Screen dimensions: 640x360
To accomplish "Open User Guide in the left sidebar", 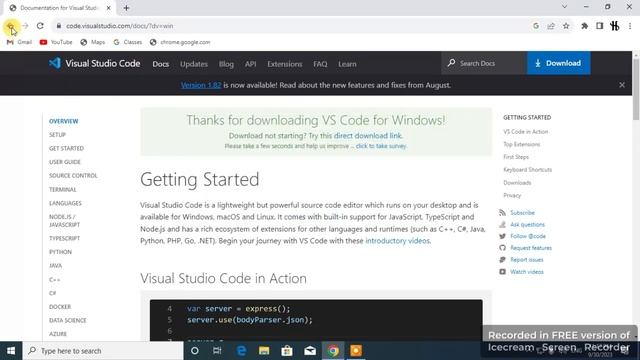I will point(64,162).
